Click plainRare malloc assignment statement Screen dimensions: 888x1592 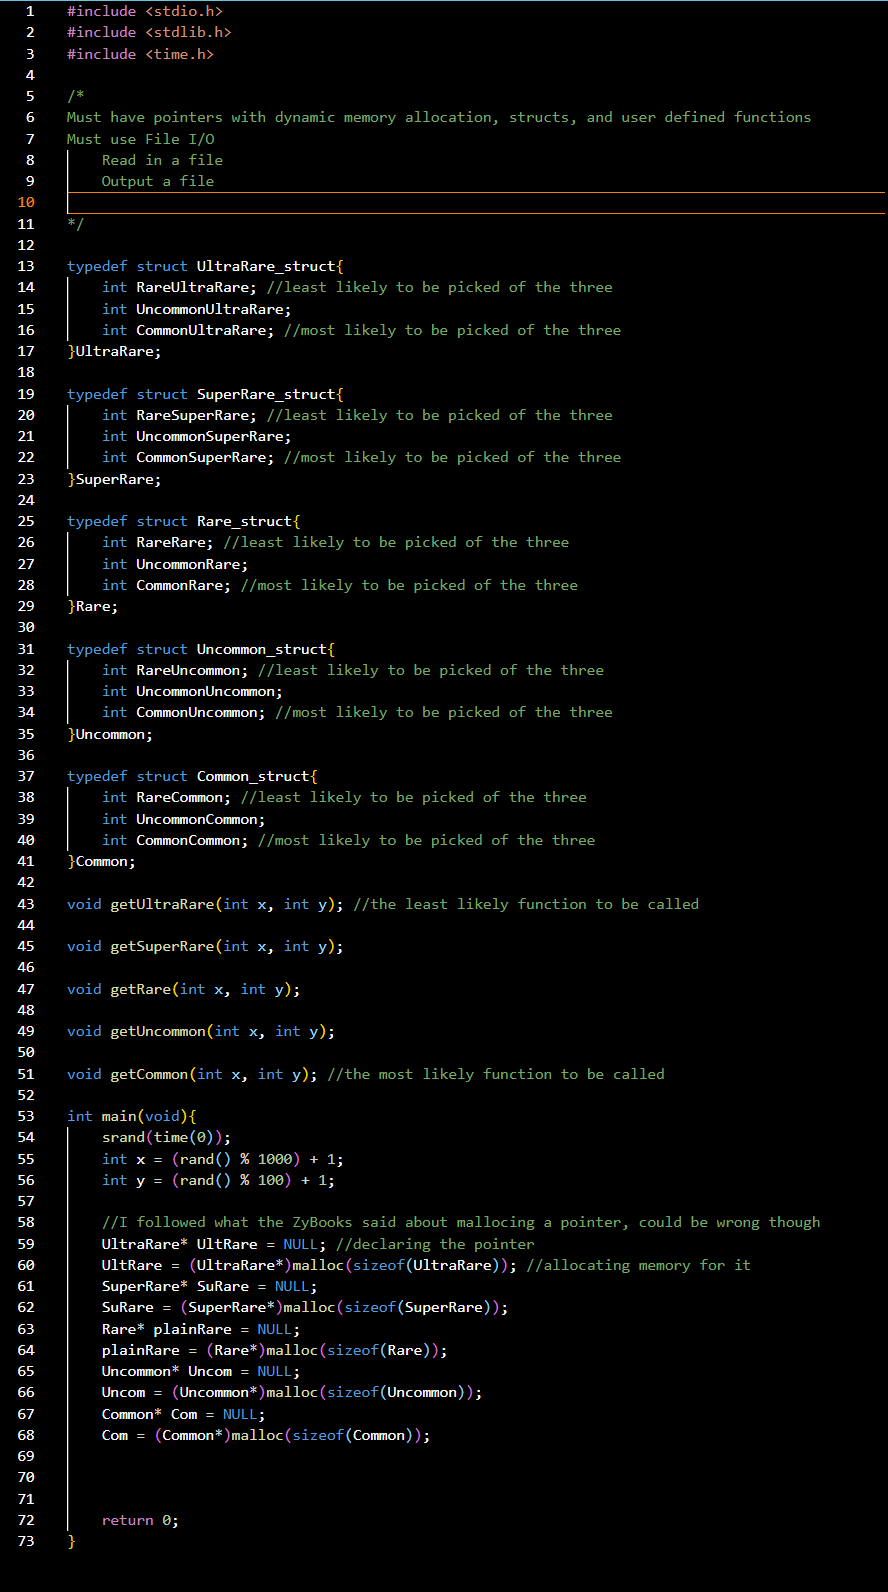click(x=275, y=1350)
